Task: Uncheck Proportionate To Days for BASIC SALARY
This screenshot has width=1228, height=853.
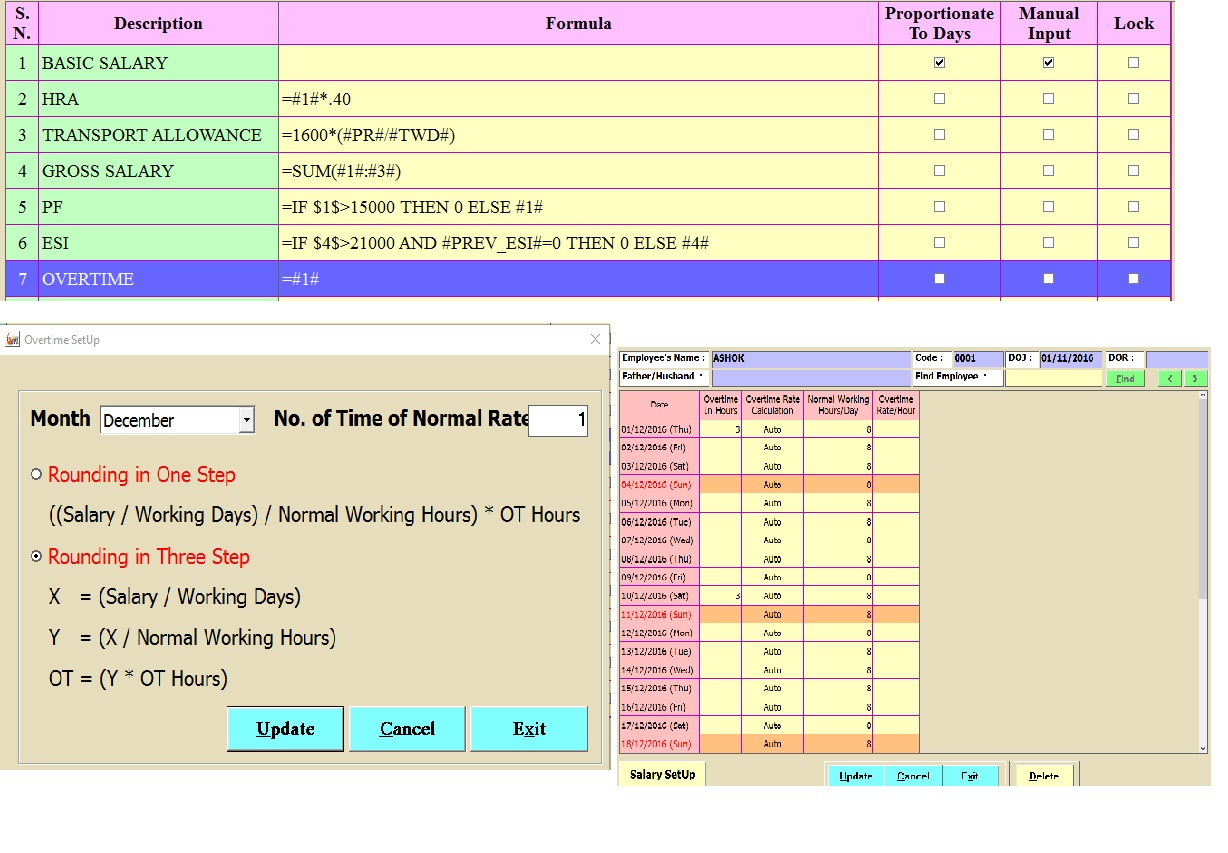Action: [938, 62]
